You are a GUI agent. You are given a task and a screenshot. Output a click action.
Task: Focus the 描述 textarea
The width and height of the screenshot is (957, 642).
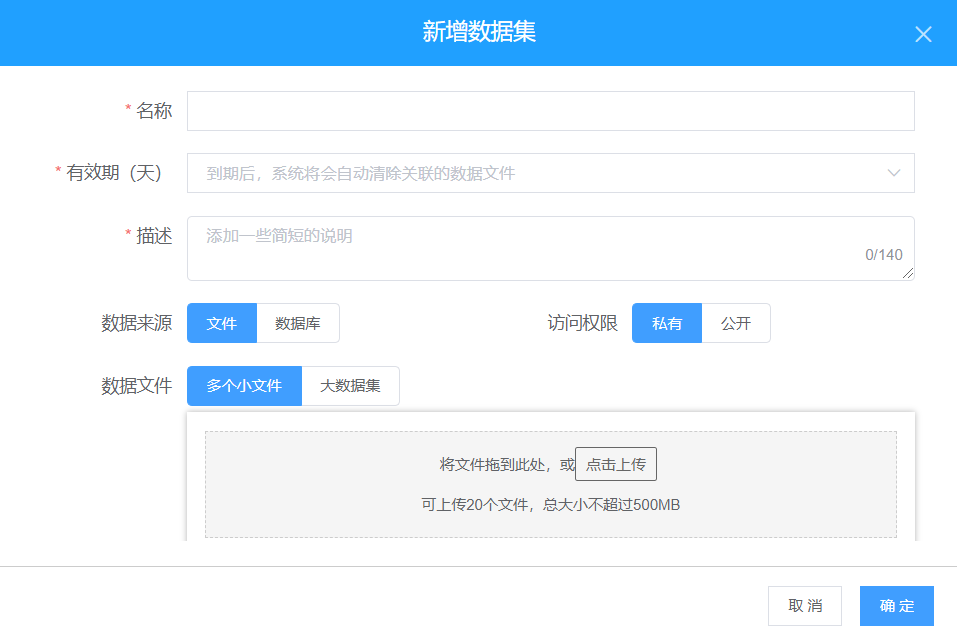pyautogui.click(x=530, y=247)
